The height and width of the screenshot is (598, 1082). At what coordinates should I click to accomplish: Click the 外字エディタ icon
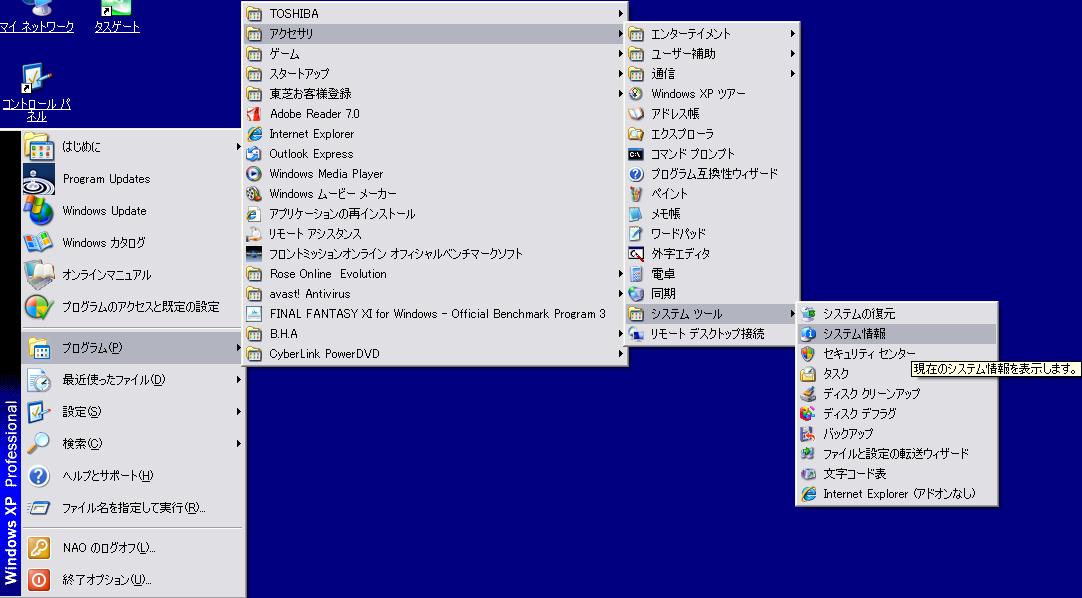(636, 254)
